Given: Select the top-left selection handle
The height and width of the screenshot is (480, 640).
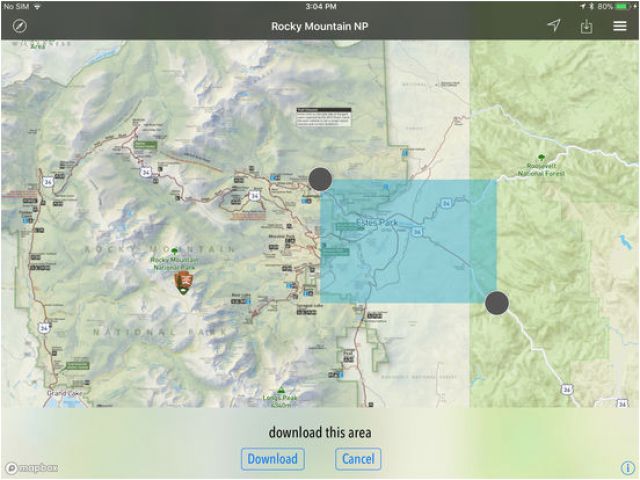Looking at the screenshot, I should pos(320,179).
